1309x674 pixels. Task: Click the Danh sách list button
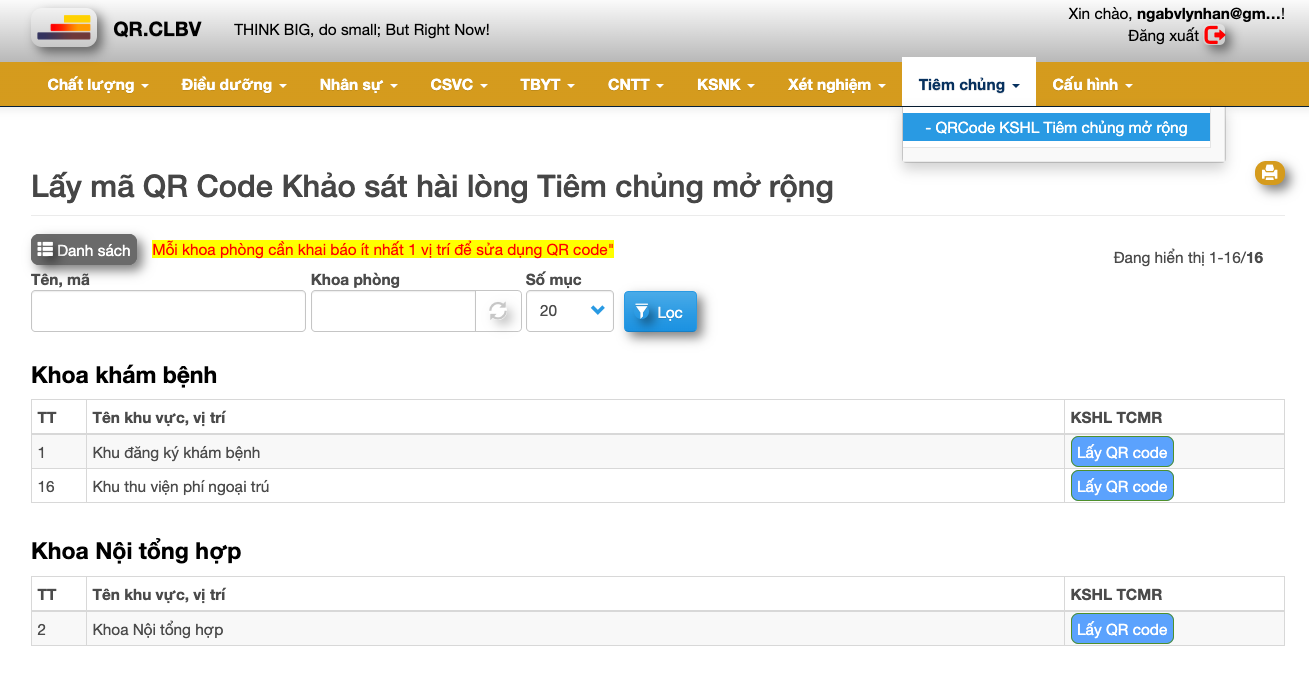[84, 250]
